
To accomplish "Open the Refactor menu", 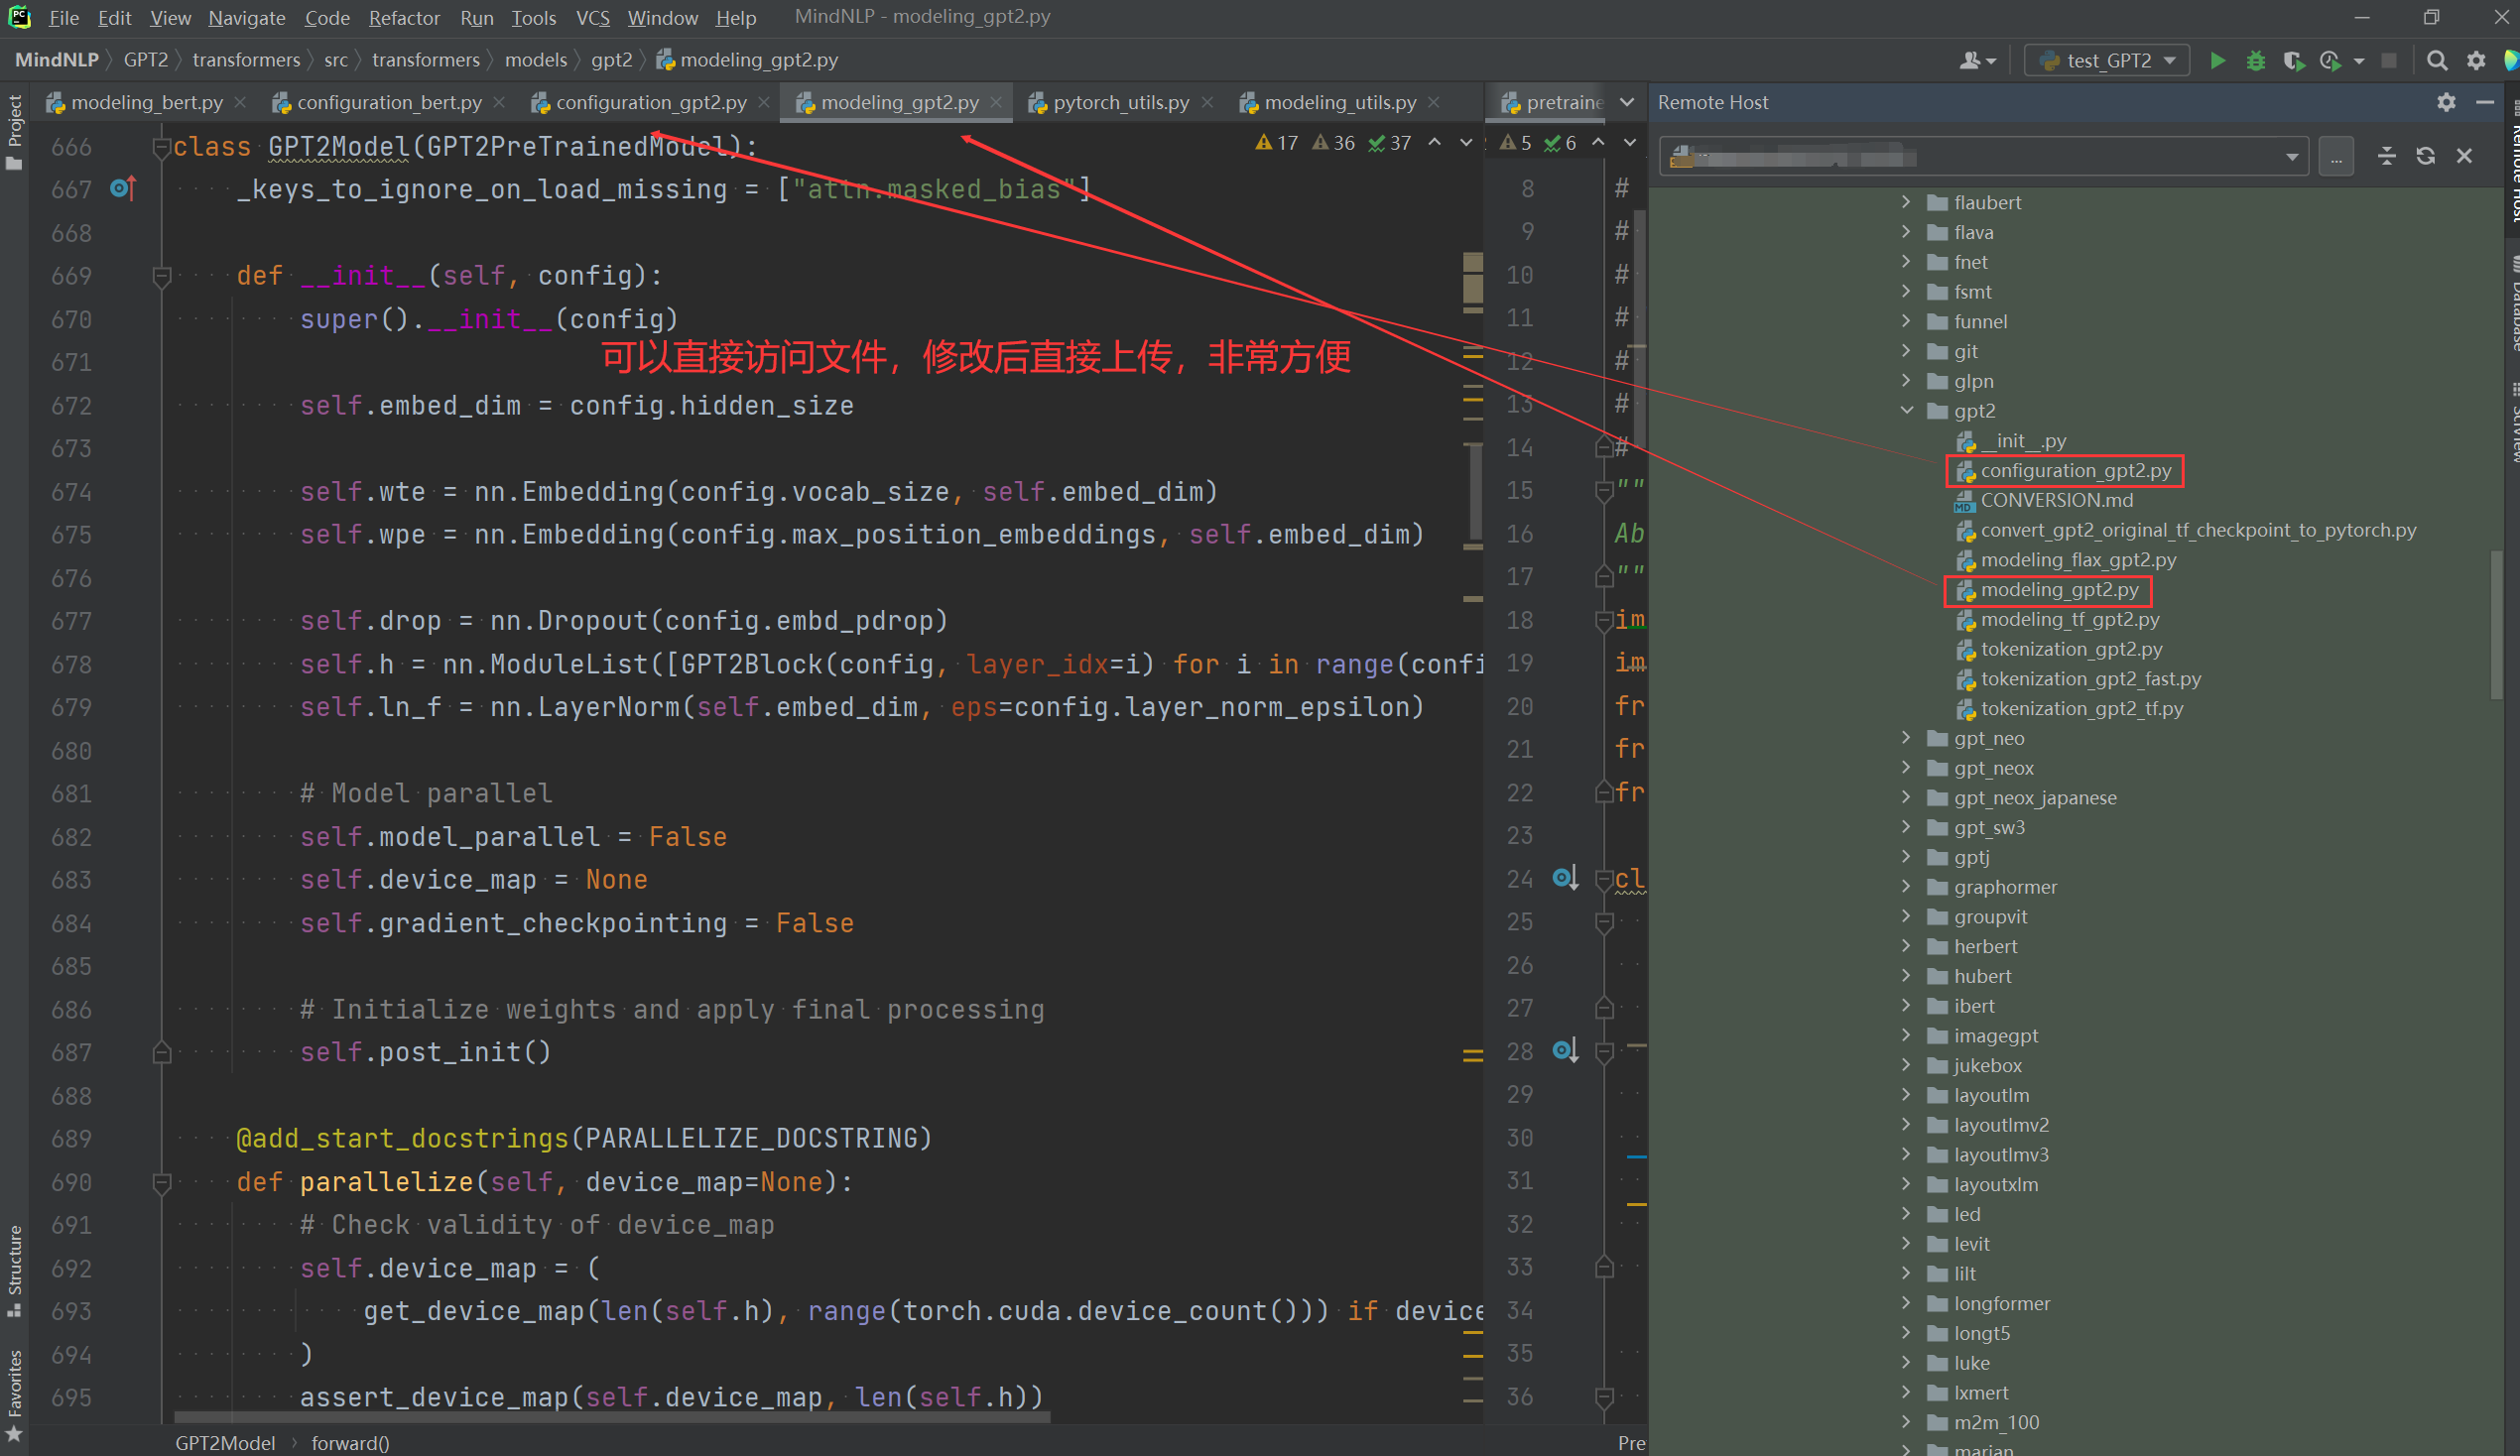I will 403,18.
